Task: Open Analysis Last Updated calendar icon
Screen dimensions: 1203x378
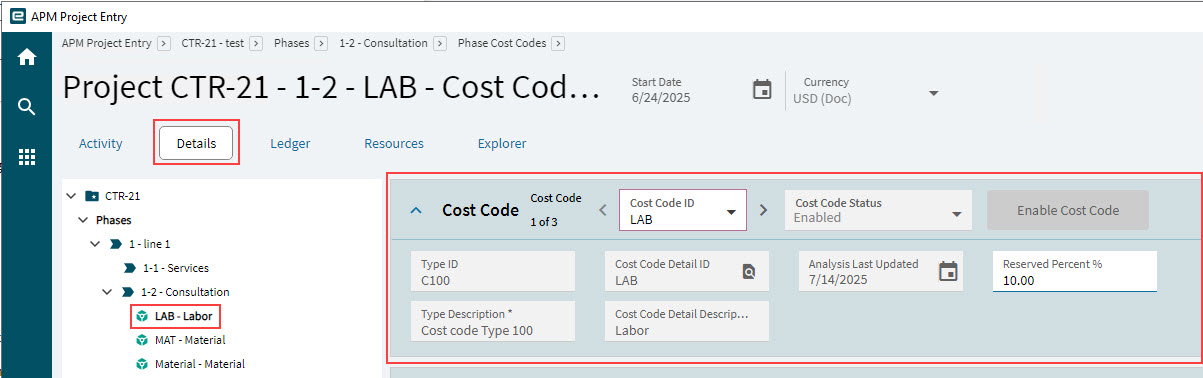Action: pos(948,271)
